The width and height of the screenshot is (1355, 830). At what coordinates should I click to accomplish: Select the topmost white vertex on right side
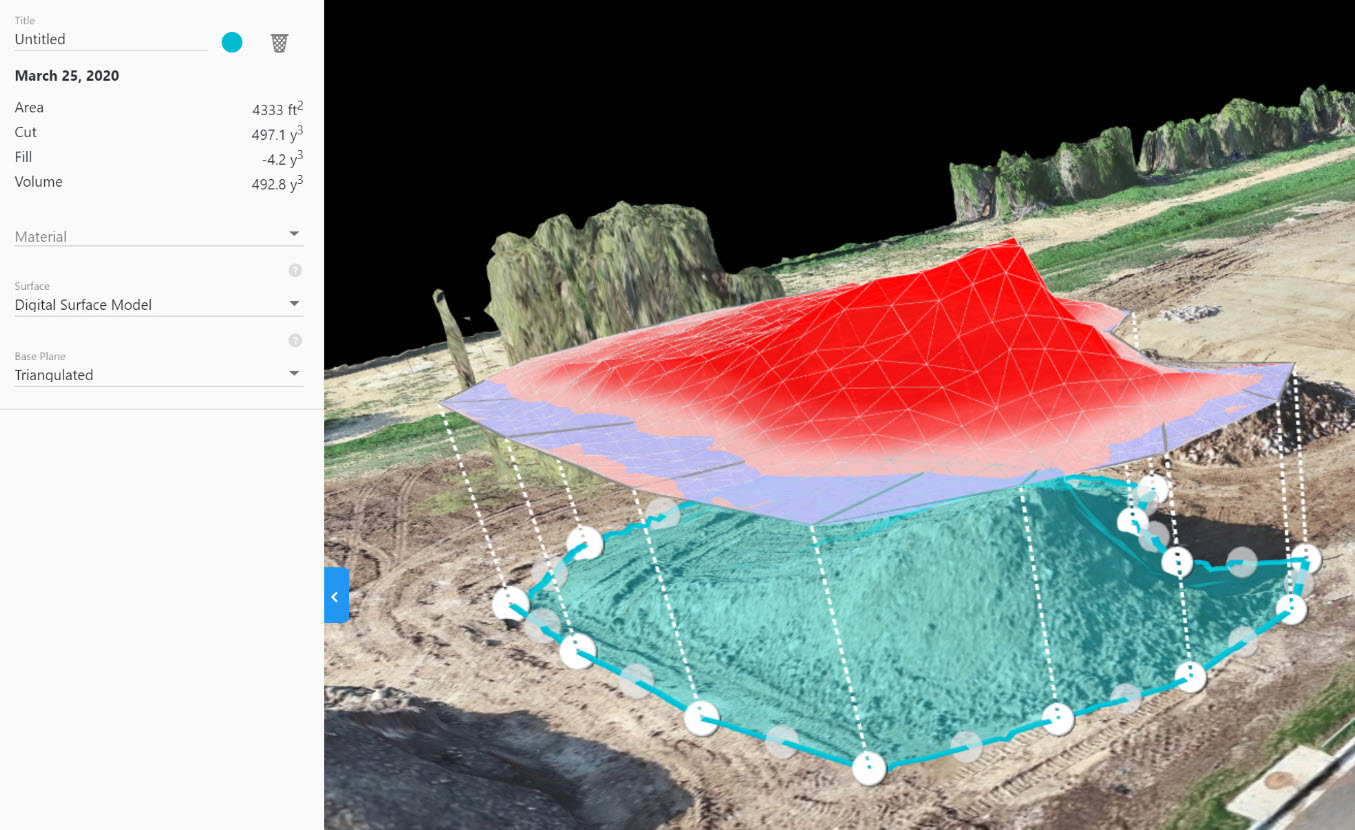(x=1152, y=489)
